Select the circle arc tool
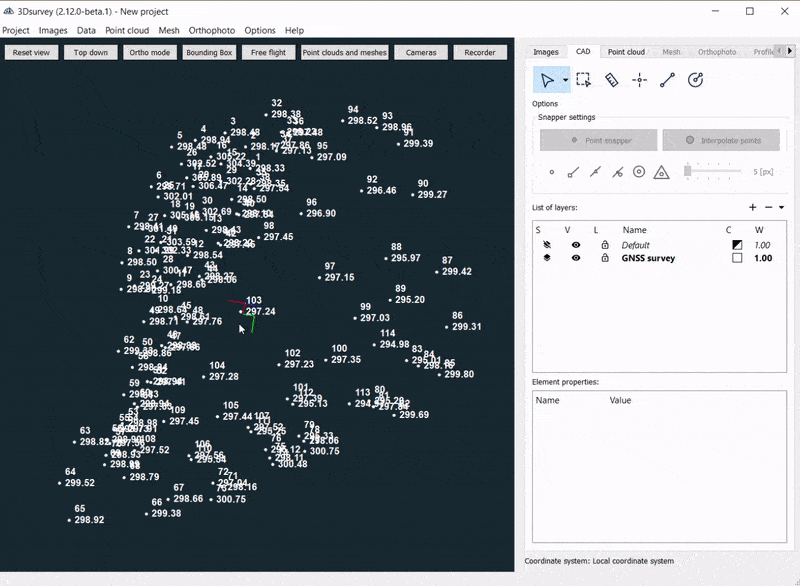This screenshot has height=586, width=800. 696,80
